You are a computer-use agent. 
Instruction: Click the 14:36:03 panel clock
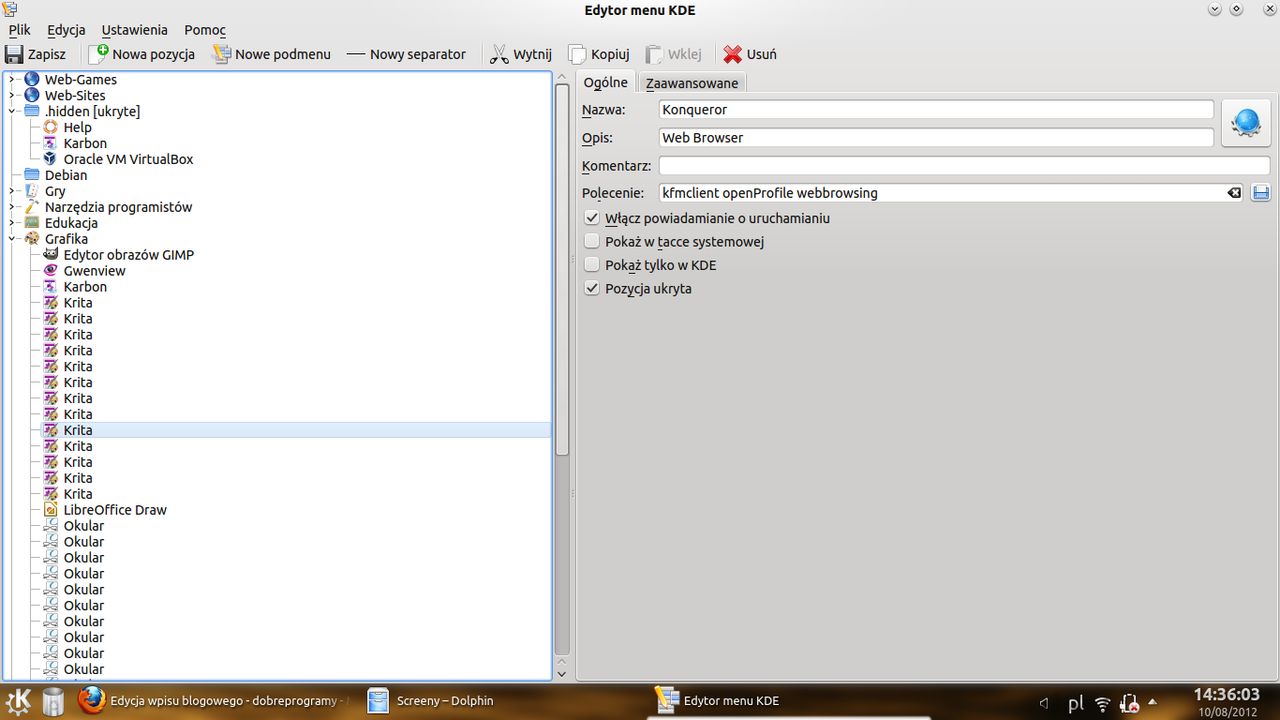[x=1226, y=695]
